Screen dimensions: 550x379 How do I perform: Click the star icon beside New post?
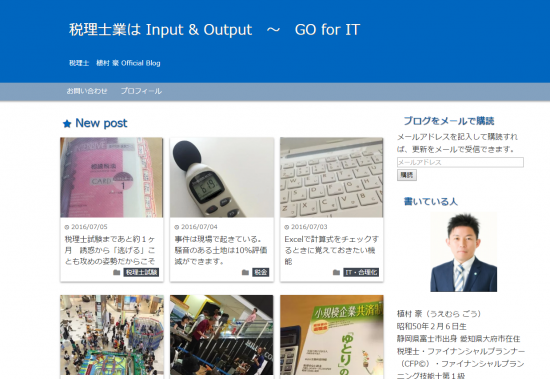67,124
